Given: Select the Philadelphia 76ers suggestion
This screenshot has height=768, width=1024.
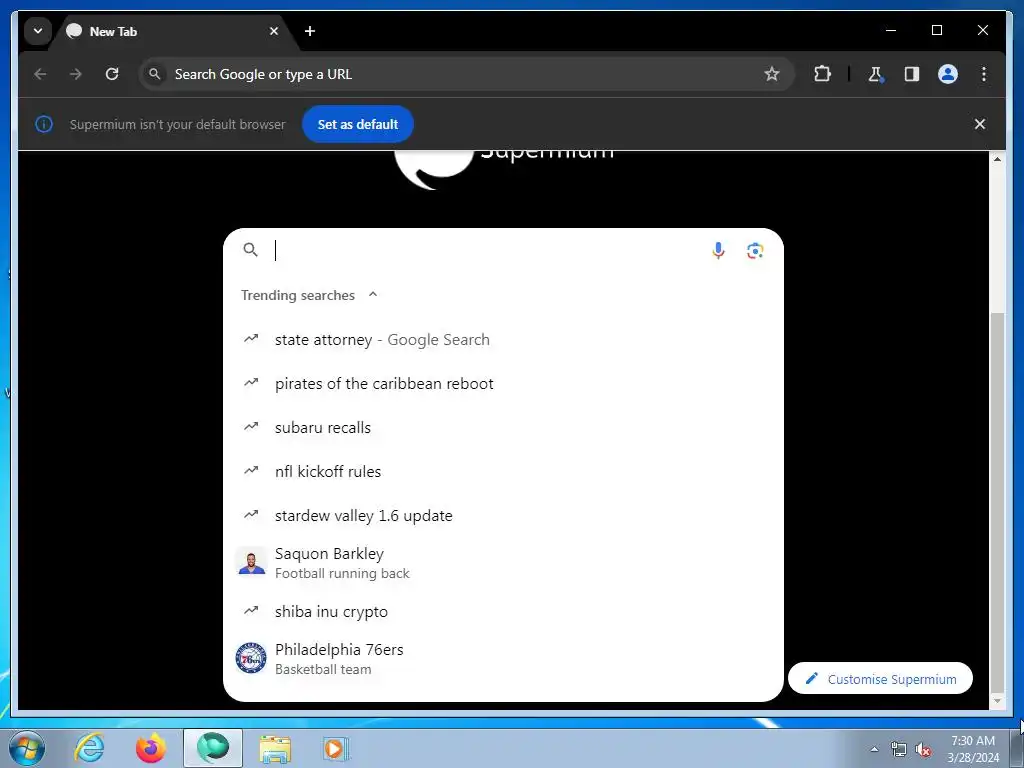Looking at the screenshot, I should click(x=503, y=659).
